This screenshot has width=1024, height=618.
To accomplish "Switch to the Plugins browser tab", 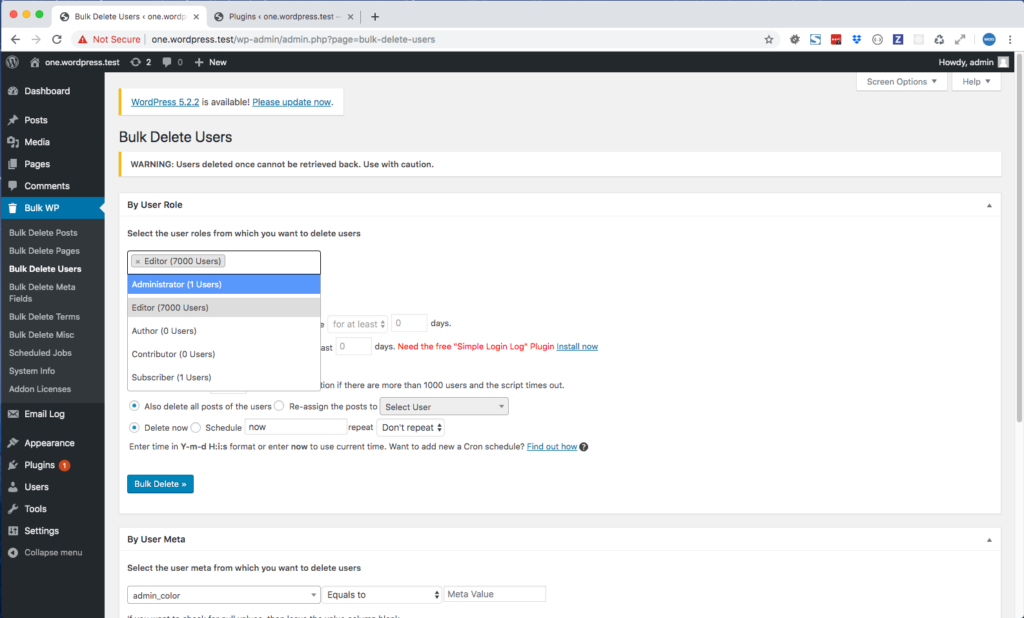I will click(x=275, y=16).
